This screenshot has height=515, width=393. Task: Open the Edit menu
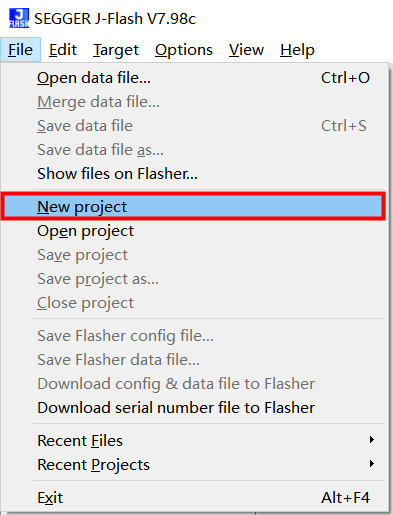(x=63, y=50)
